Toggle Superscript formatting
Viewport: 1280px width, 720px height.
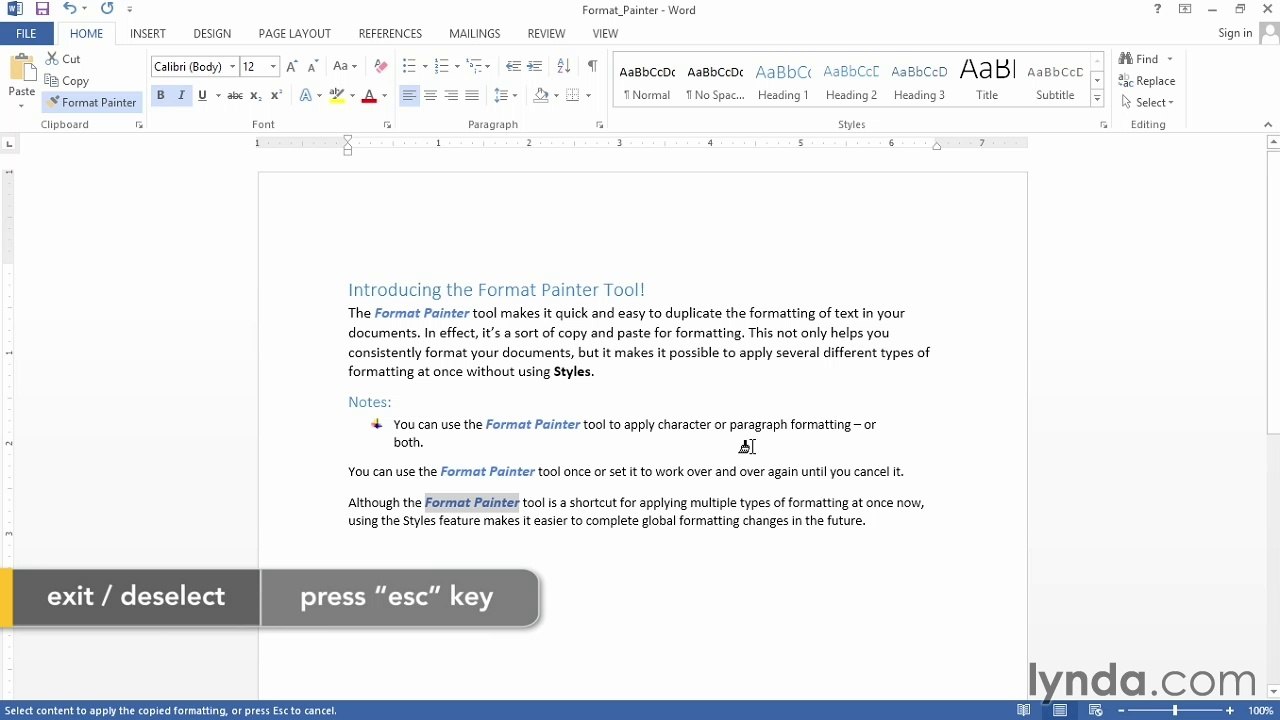click(x=277, y=96)
